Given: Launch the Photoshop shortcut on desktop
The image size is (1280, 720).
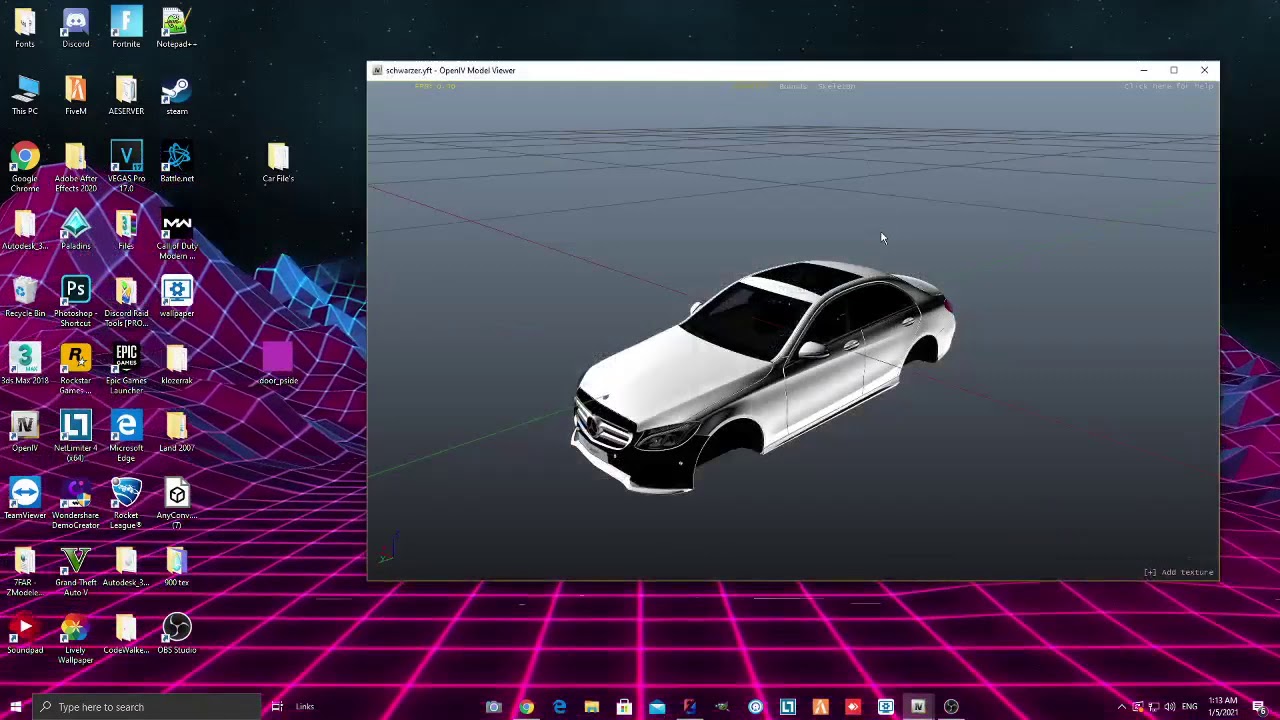Looking at the screenshot, I should pyautogui.click(x=75, y=302).
